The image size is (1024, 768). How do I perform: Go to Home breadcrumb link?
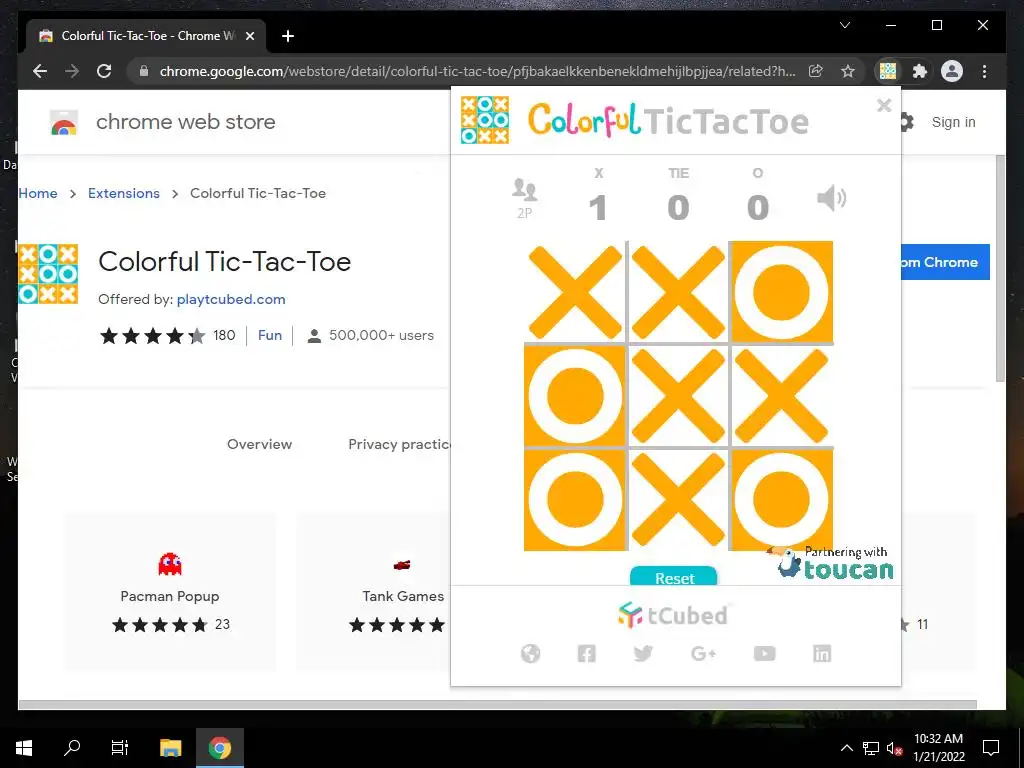38,193
